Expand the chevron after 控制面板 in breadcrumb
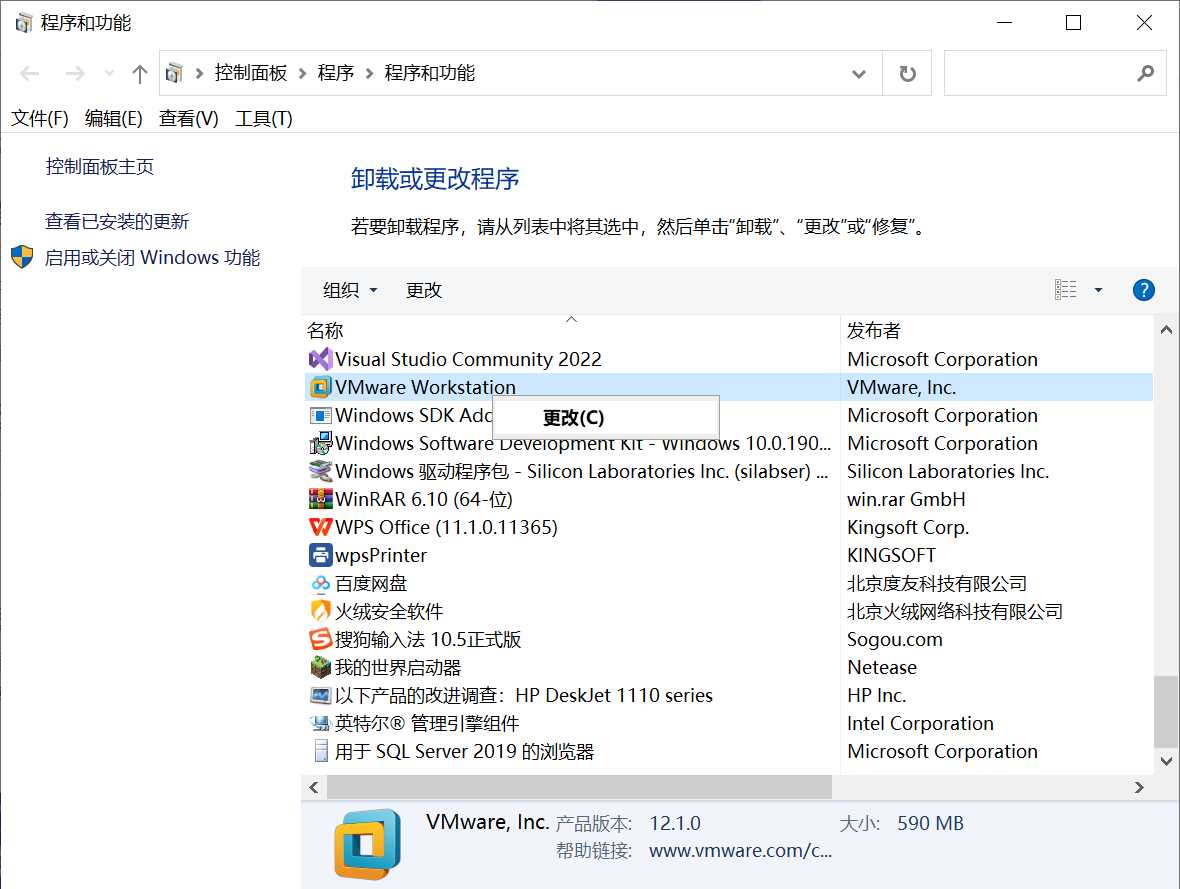1180x889 pixels. coord(302,73)
